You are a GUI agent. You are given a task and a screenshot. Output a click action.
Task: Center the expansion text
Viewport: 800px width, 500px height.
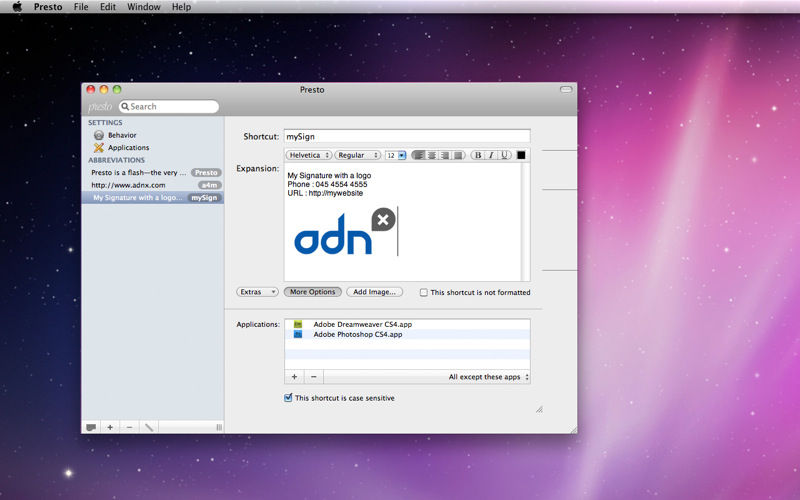(x=432, y=155)
